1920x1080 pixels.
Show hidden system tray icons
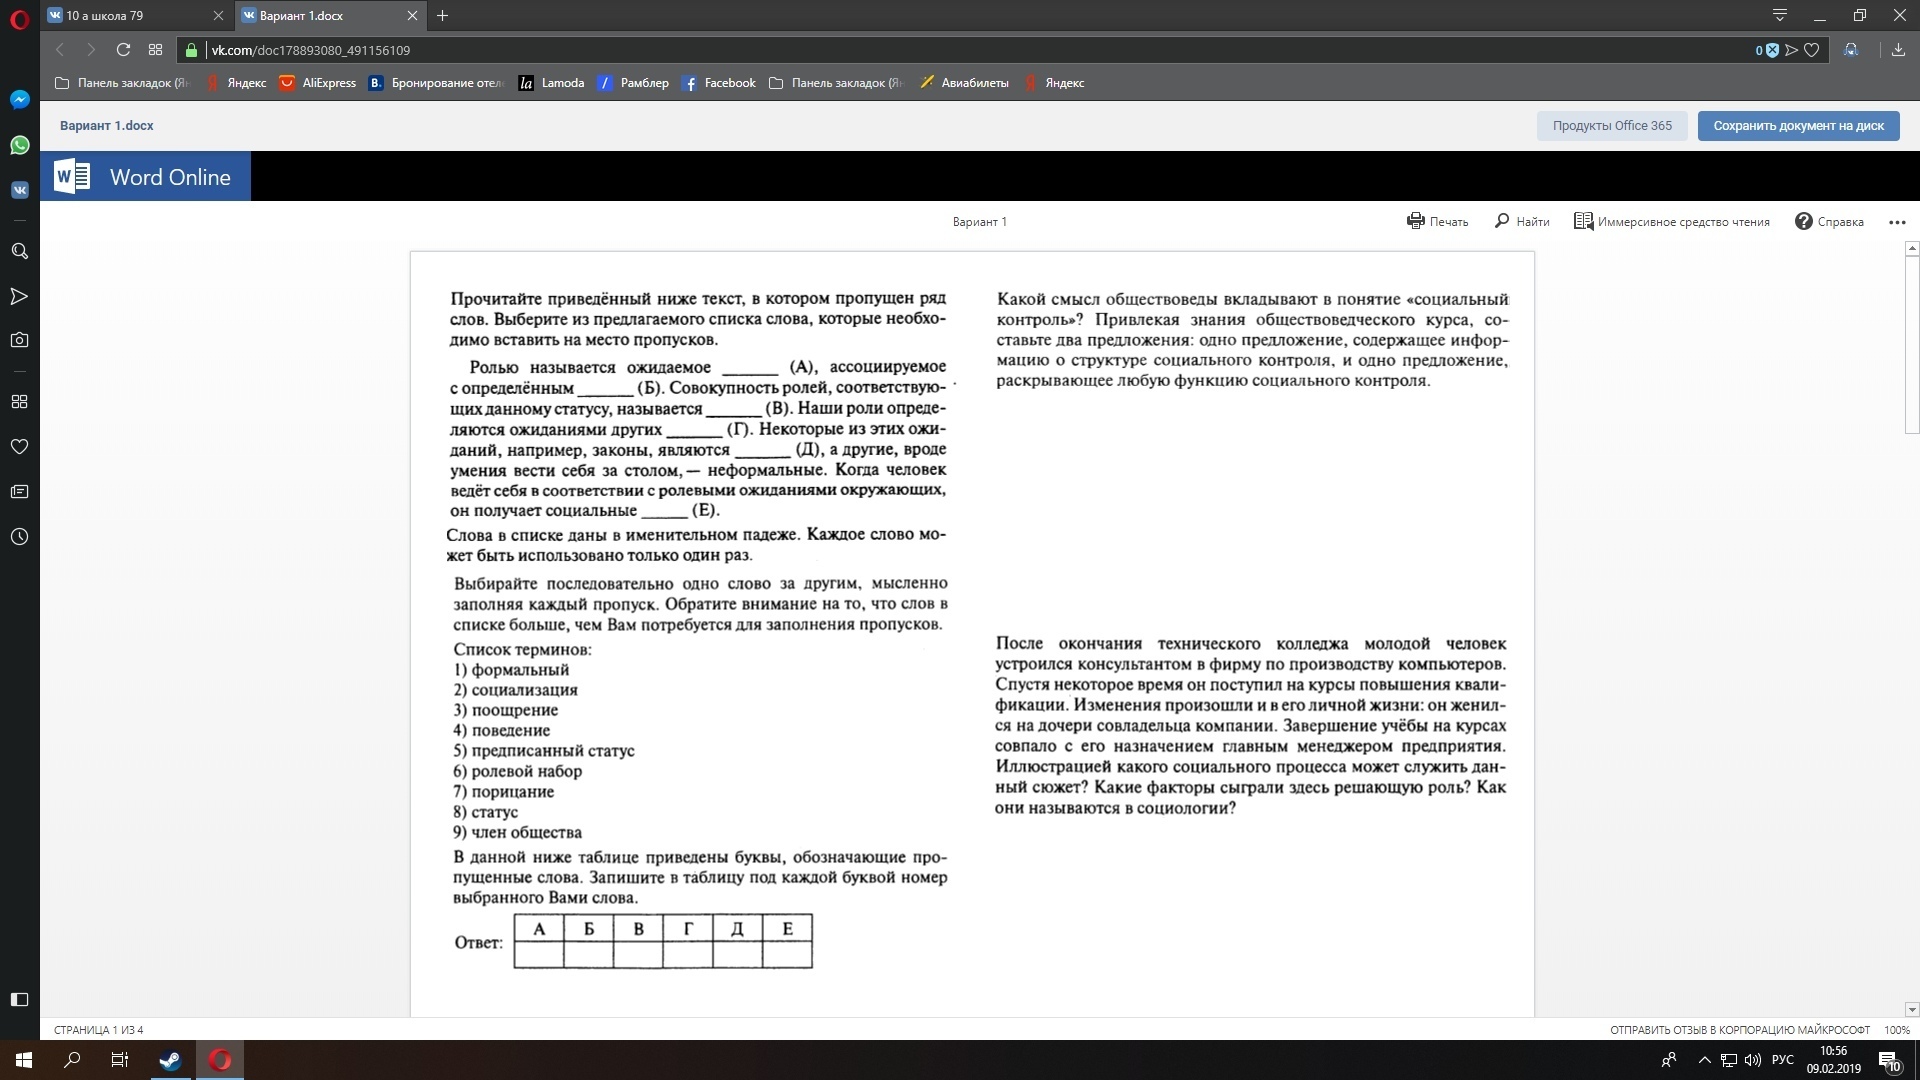[1703, 1060]
